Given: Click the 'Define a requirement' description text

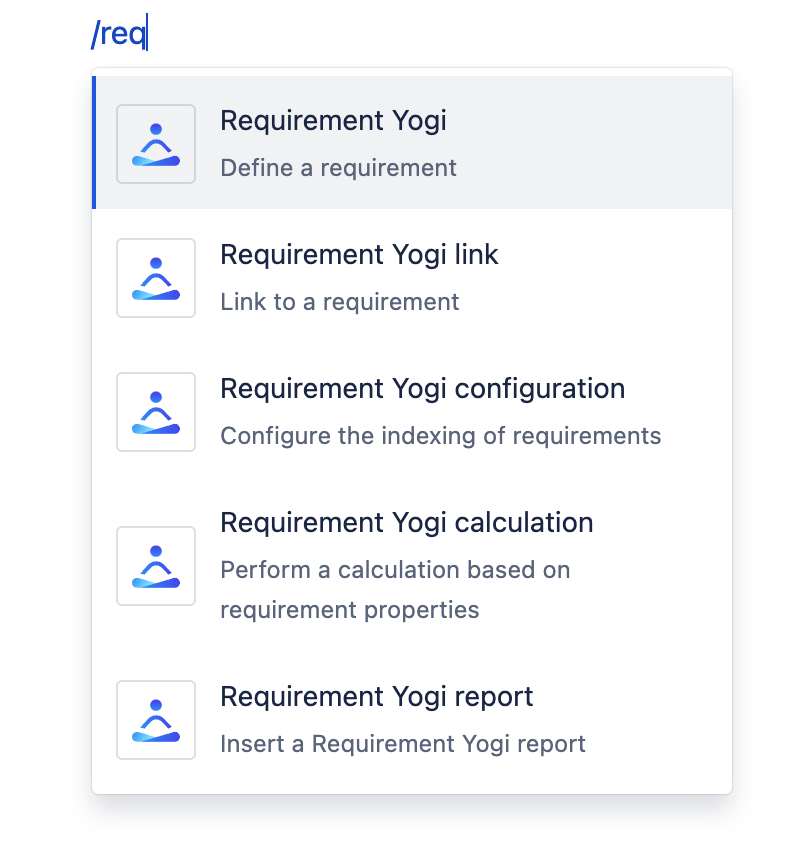Looking at the screenshot, I should 338,168.
